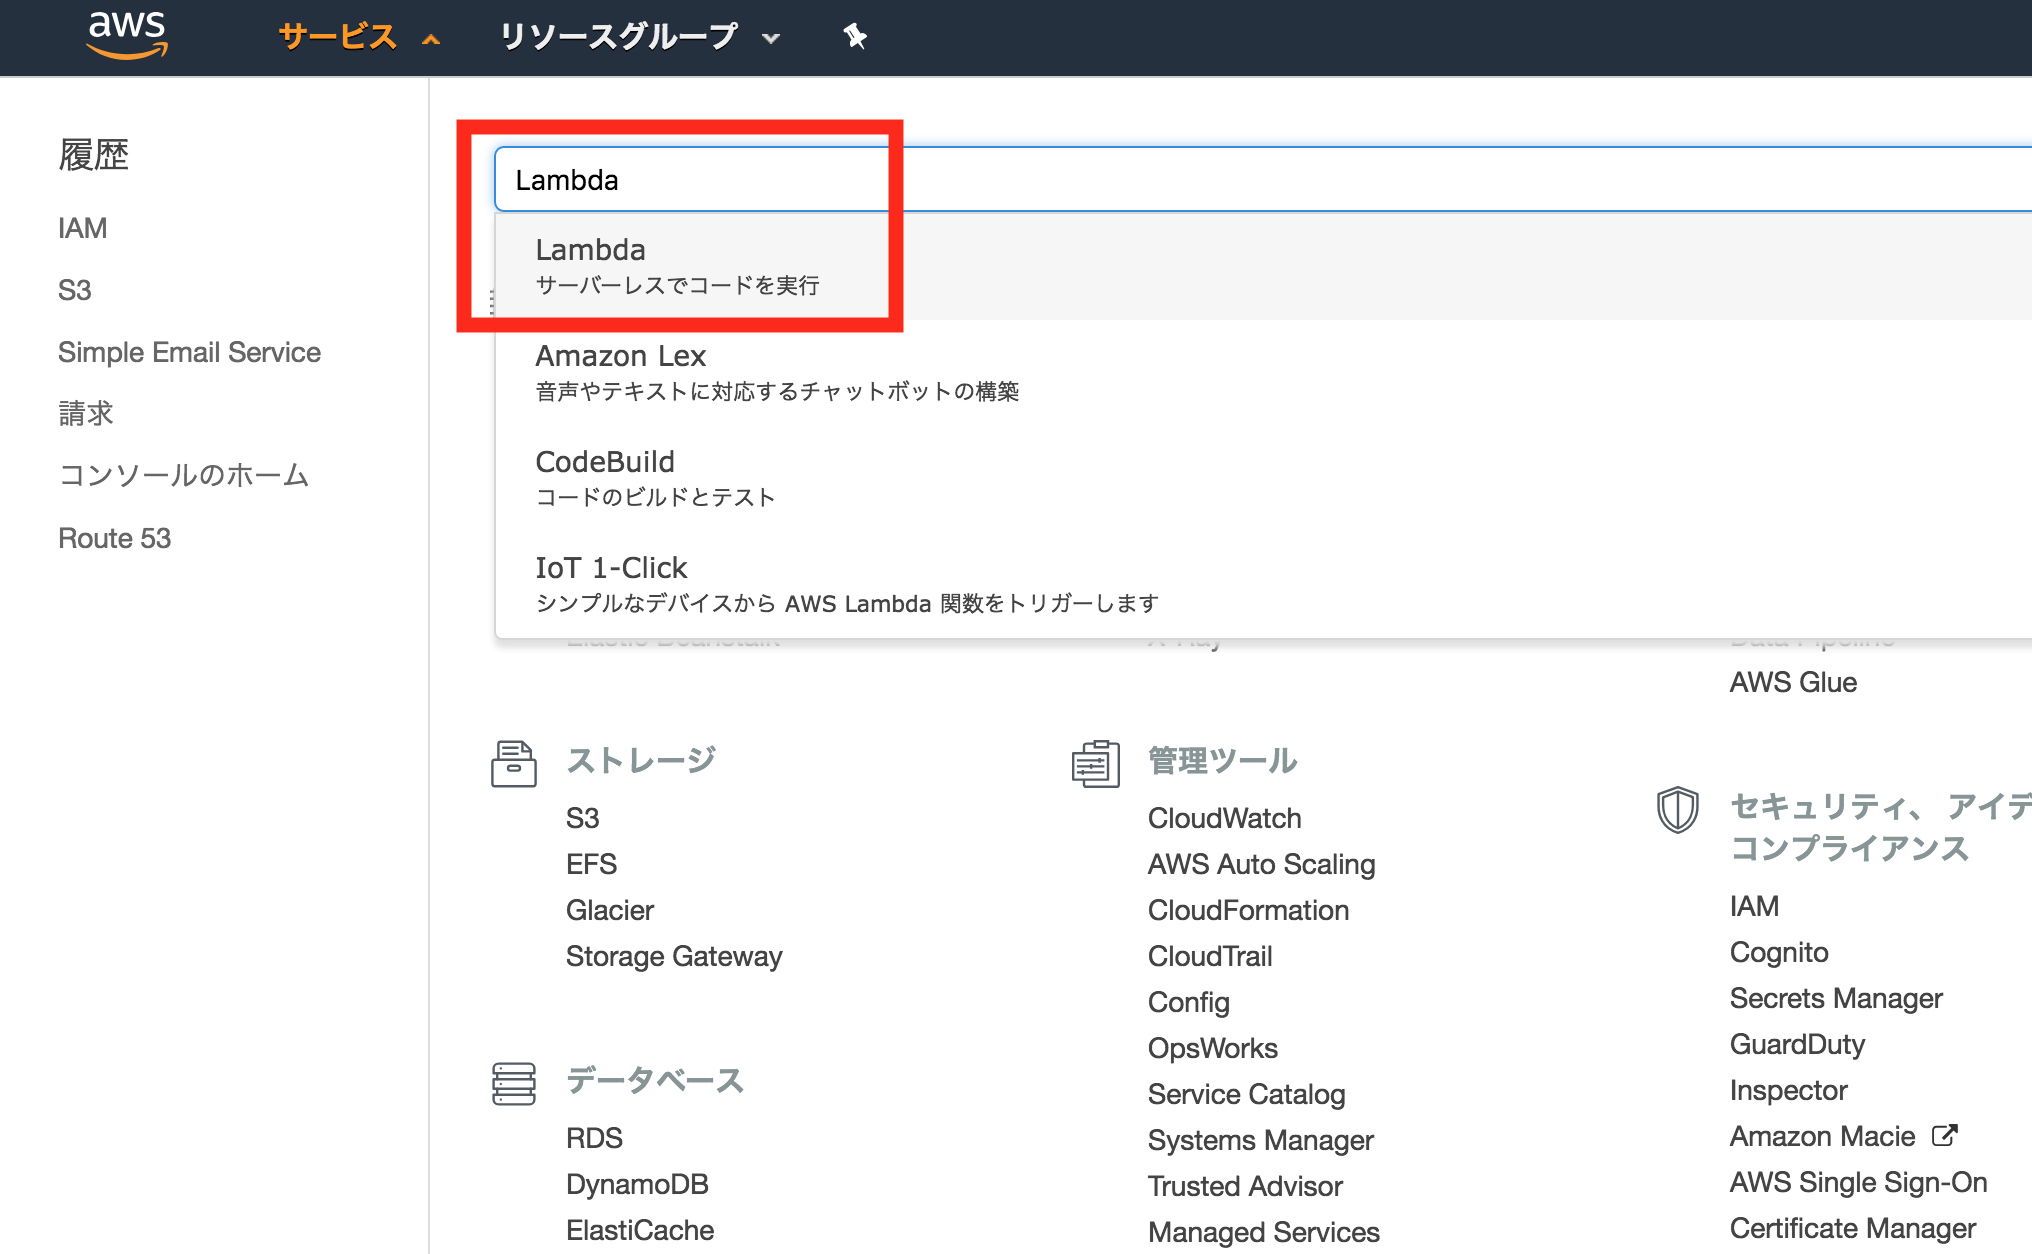Select CodeBuild search result

pos(1263,478)
